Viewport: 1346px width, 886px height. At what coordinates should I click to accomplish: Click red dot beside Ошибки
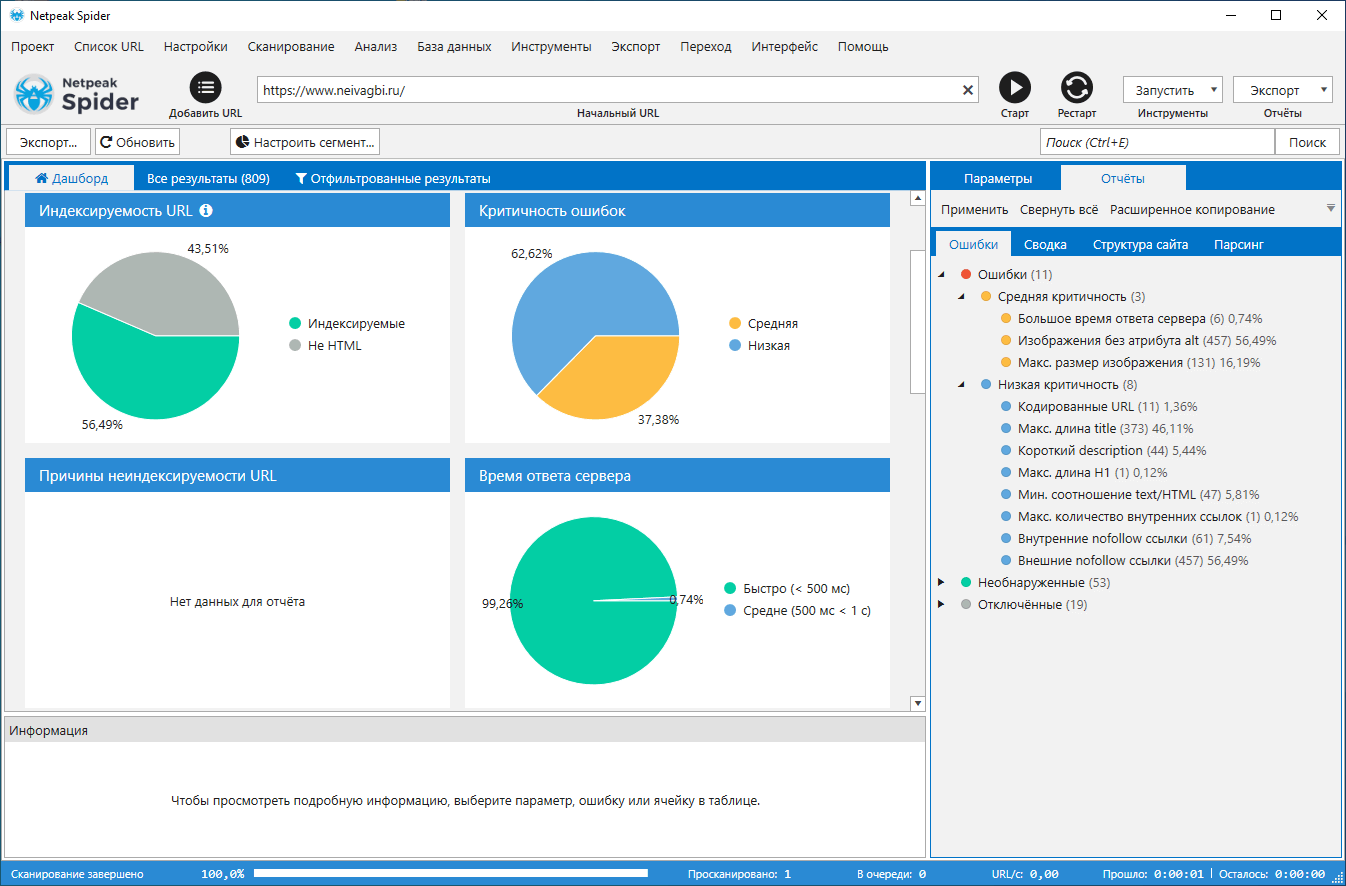(966, 275)
